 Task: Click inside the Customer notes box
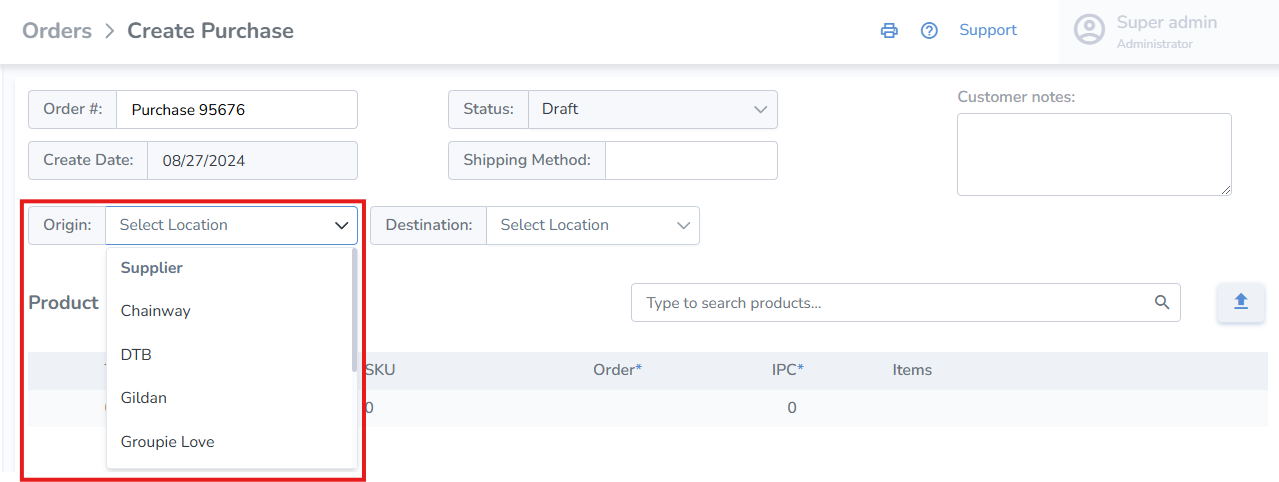pyautogui.click(x=1094, y=154)
